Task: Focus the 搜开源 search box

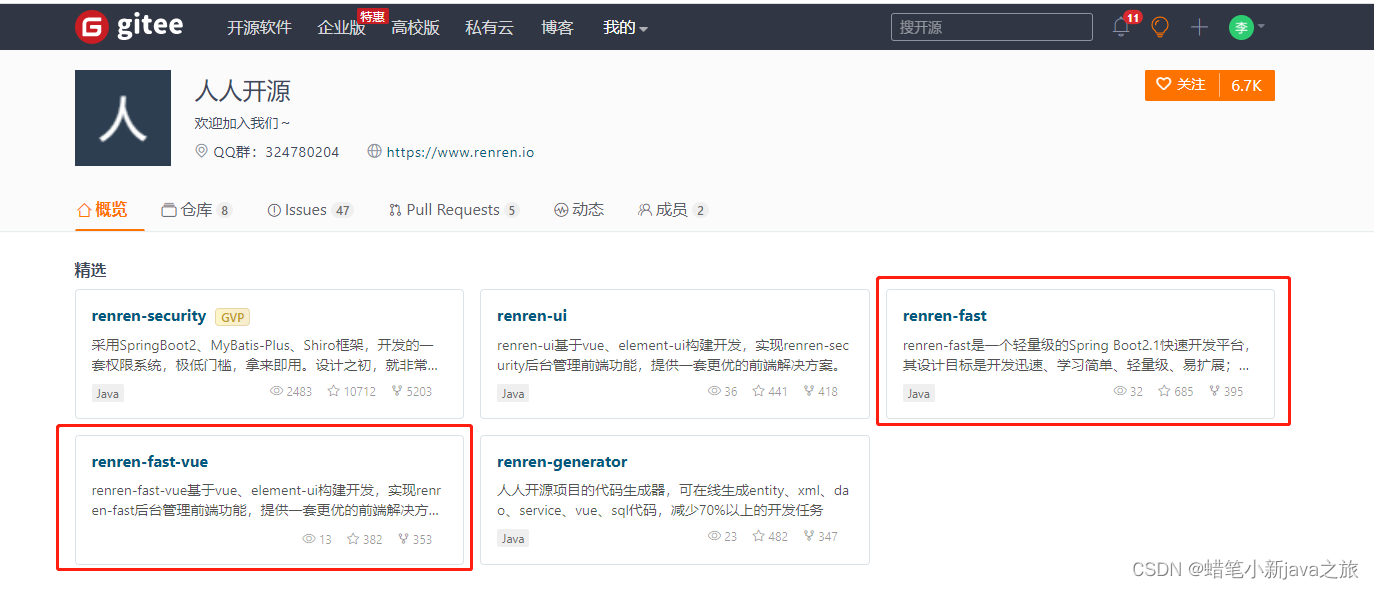Action: 992,27
